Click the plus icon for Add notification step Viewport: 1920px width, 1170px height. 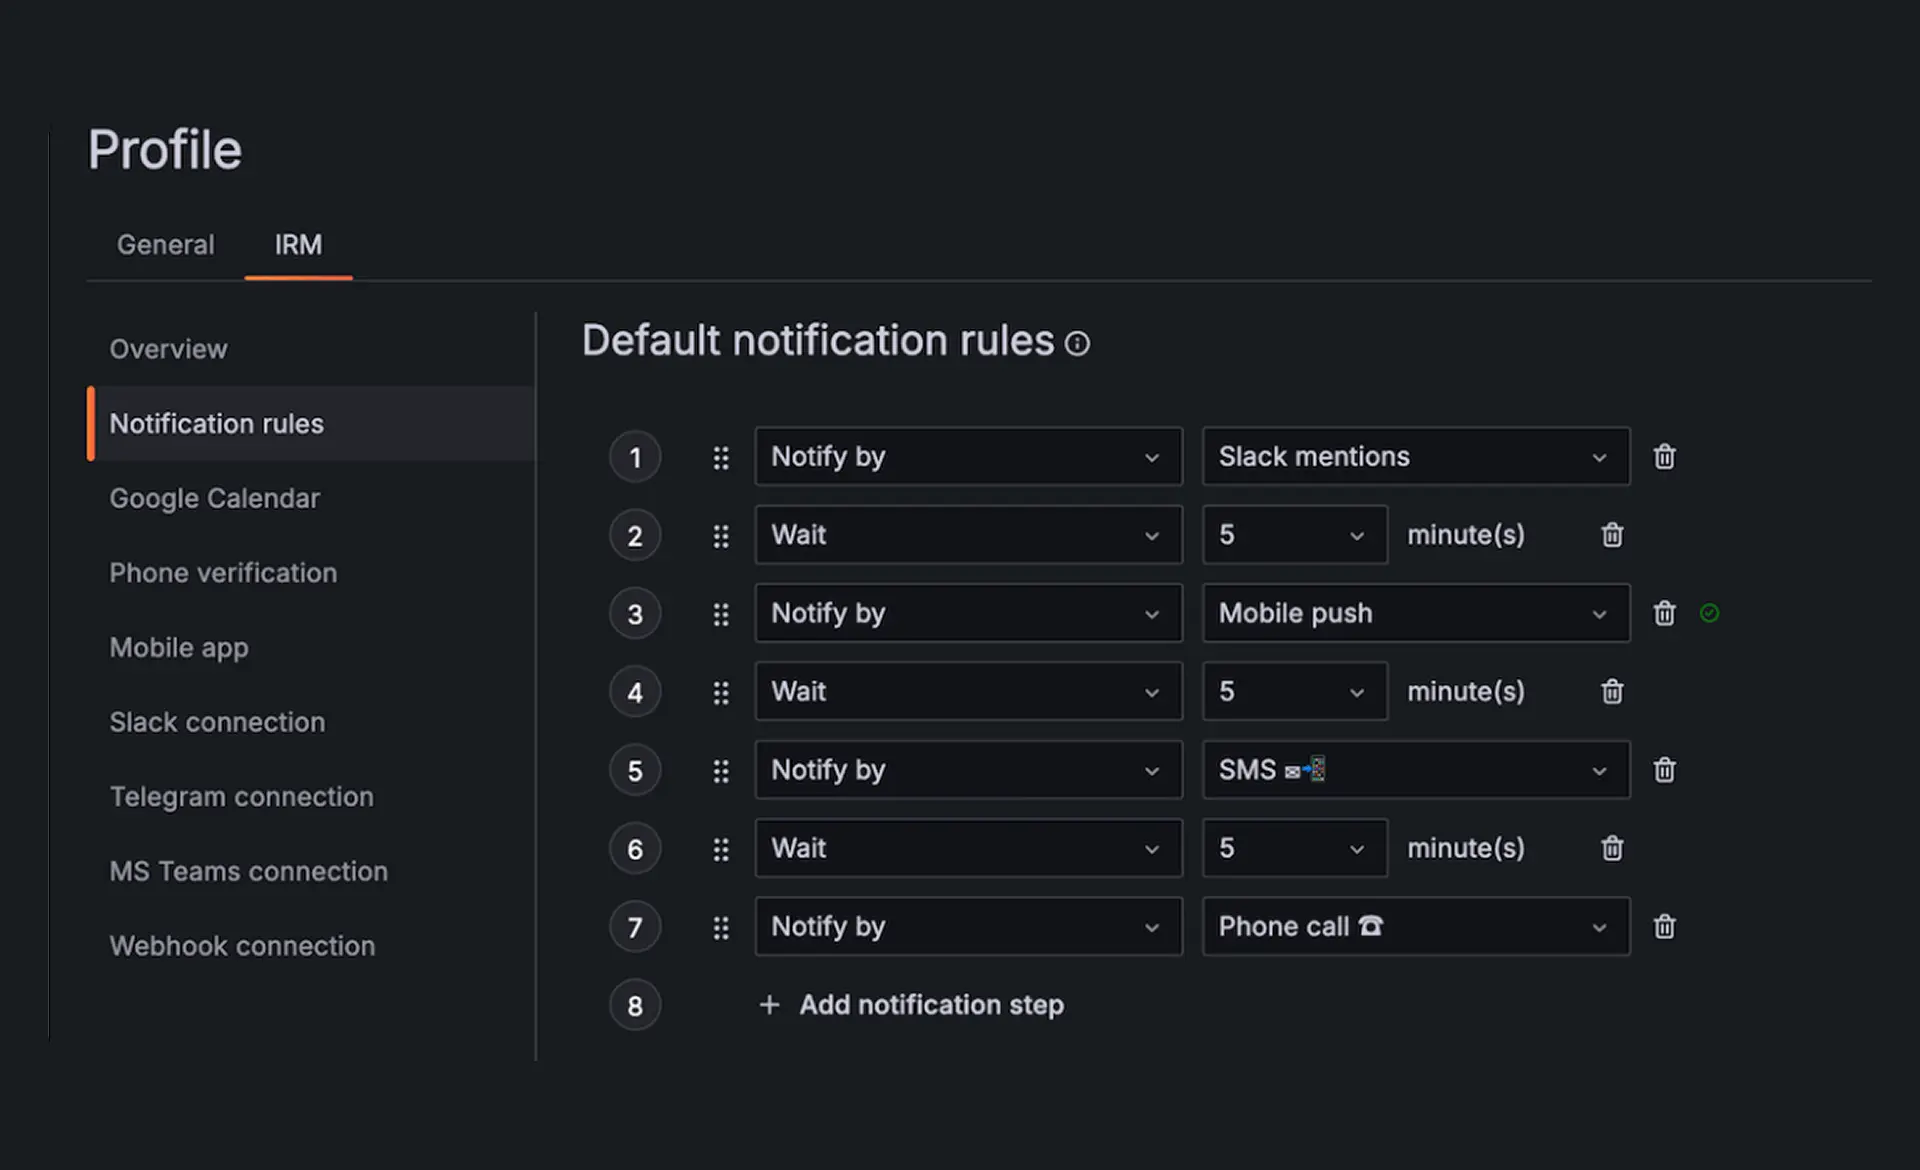769,1005
